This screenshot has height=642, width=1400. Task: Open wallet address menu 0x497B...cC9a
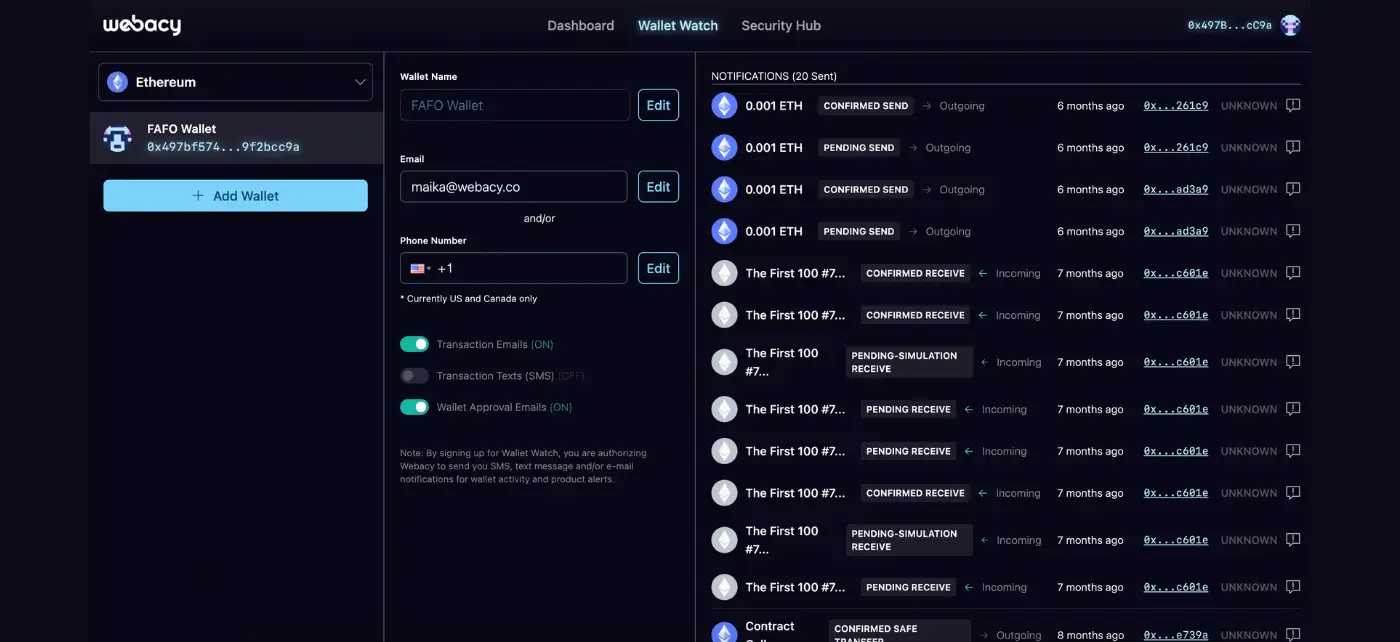pyautogui.click(x=1229, y=25)
